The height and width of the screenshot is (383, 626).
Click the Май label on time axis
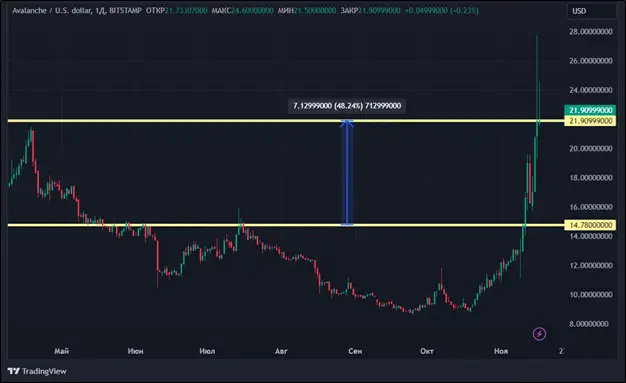click(61, 351)
